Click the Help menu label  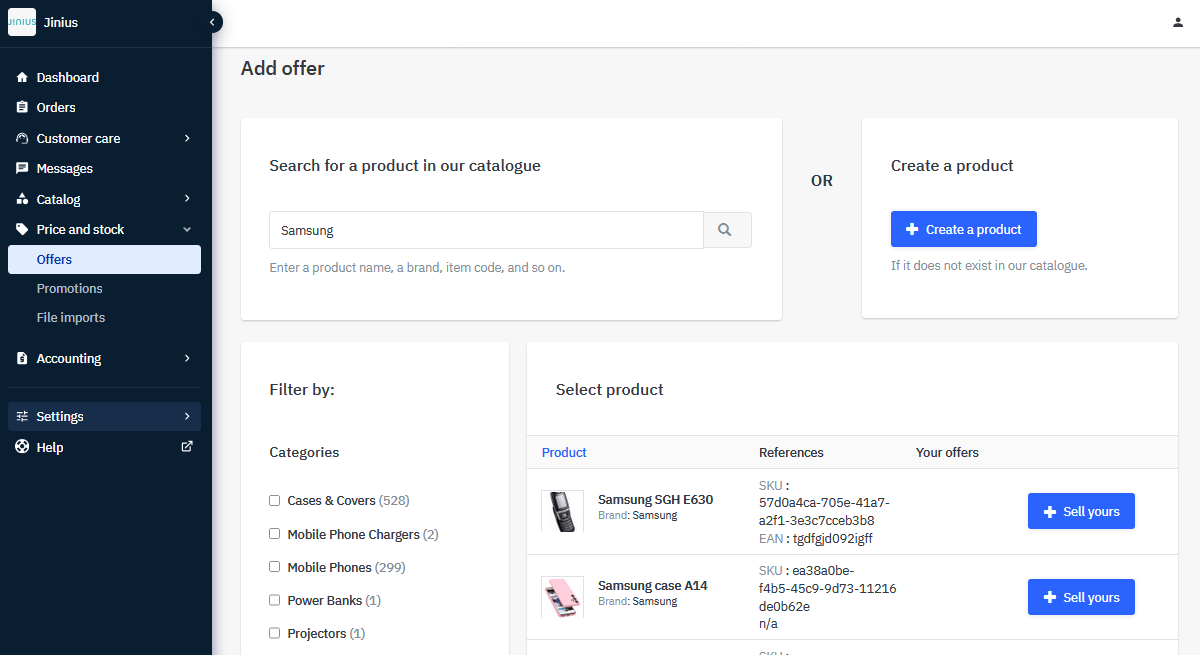click(x=50, y=447)
